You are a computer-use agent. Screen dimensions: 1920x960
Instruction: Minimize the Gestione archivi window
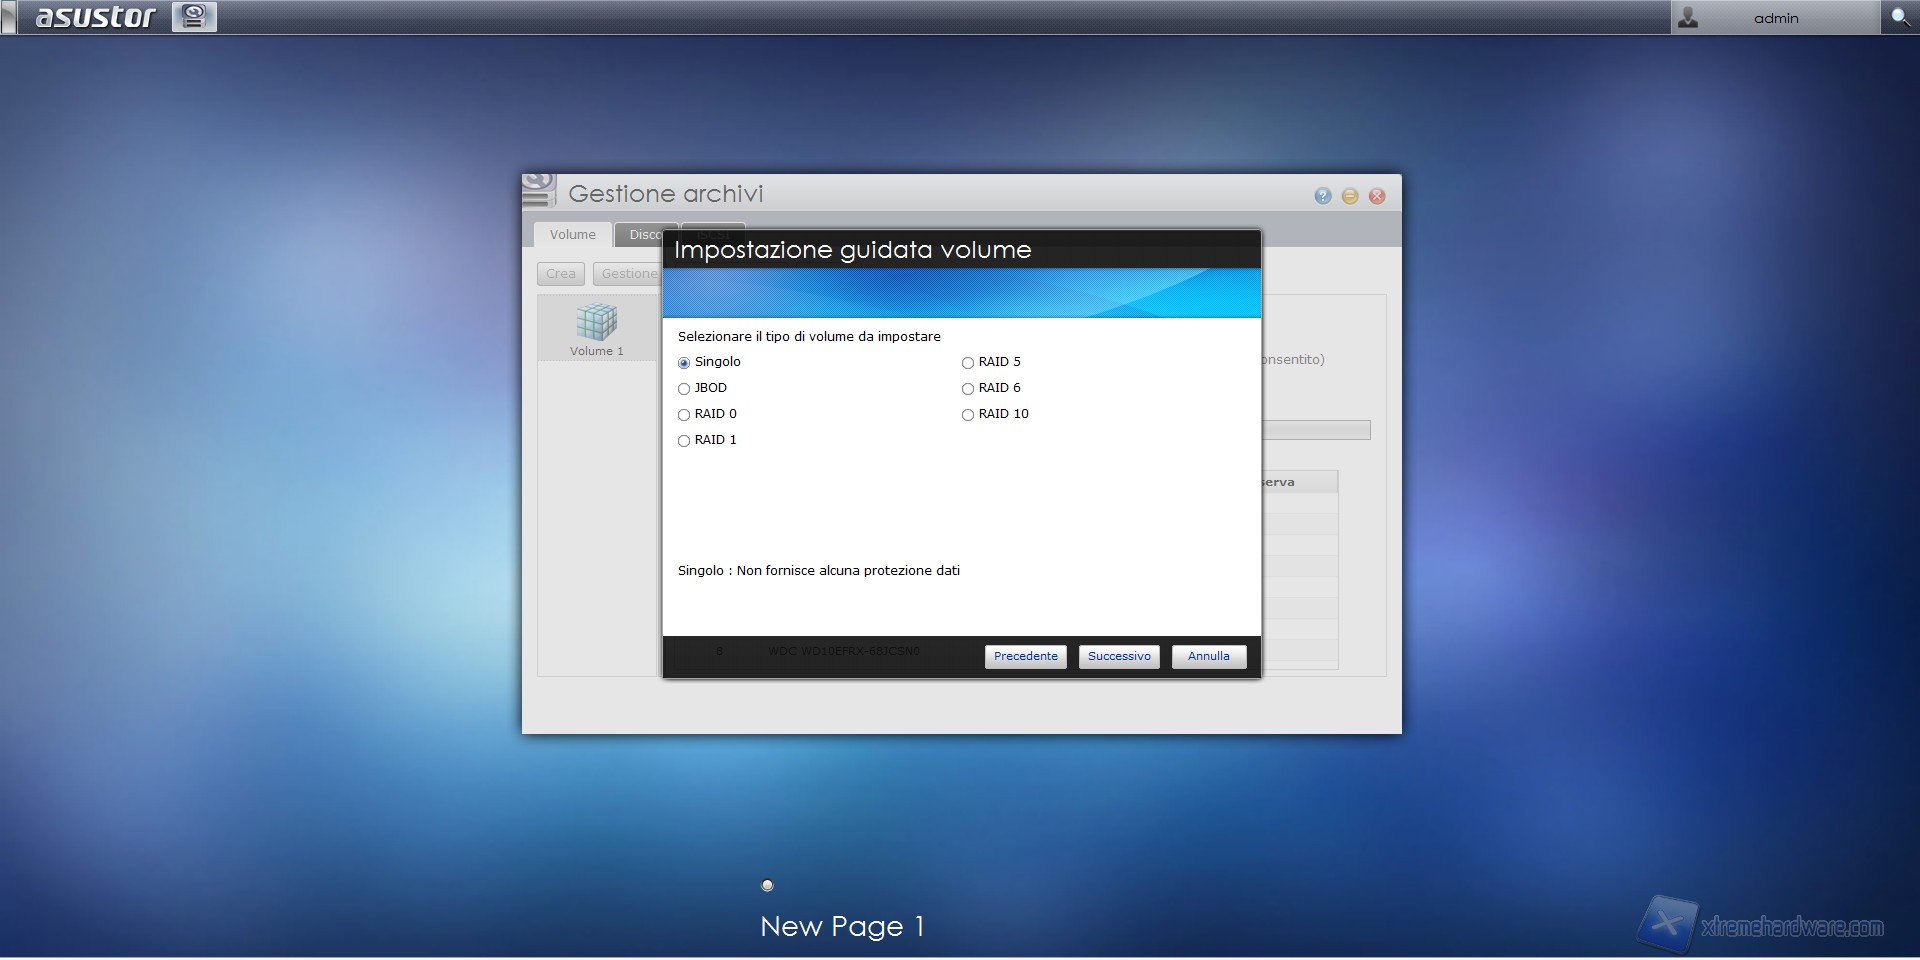pyautogui.click(x=1350, y=196)
